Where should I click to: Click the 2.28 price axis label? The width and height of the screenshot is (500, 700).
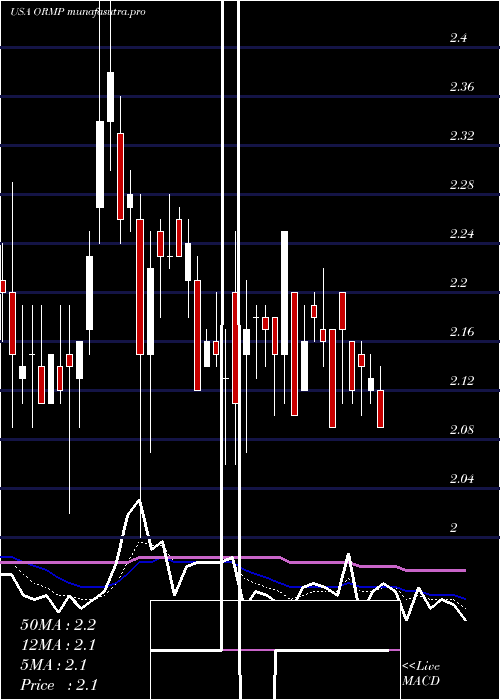(462, 185)
